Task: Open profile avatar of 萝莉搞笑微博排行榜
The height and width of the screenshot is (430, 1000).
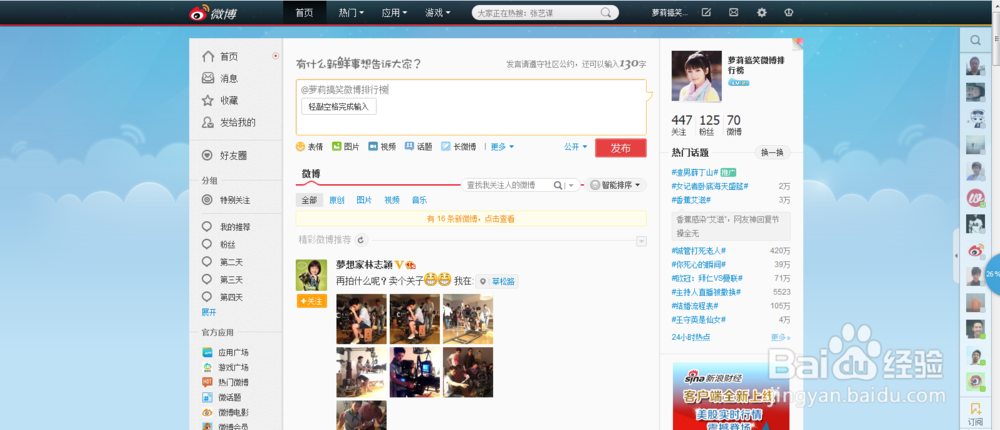Action: (696, 76)
